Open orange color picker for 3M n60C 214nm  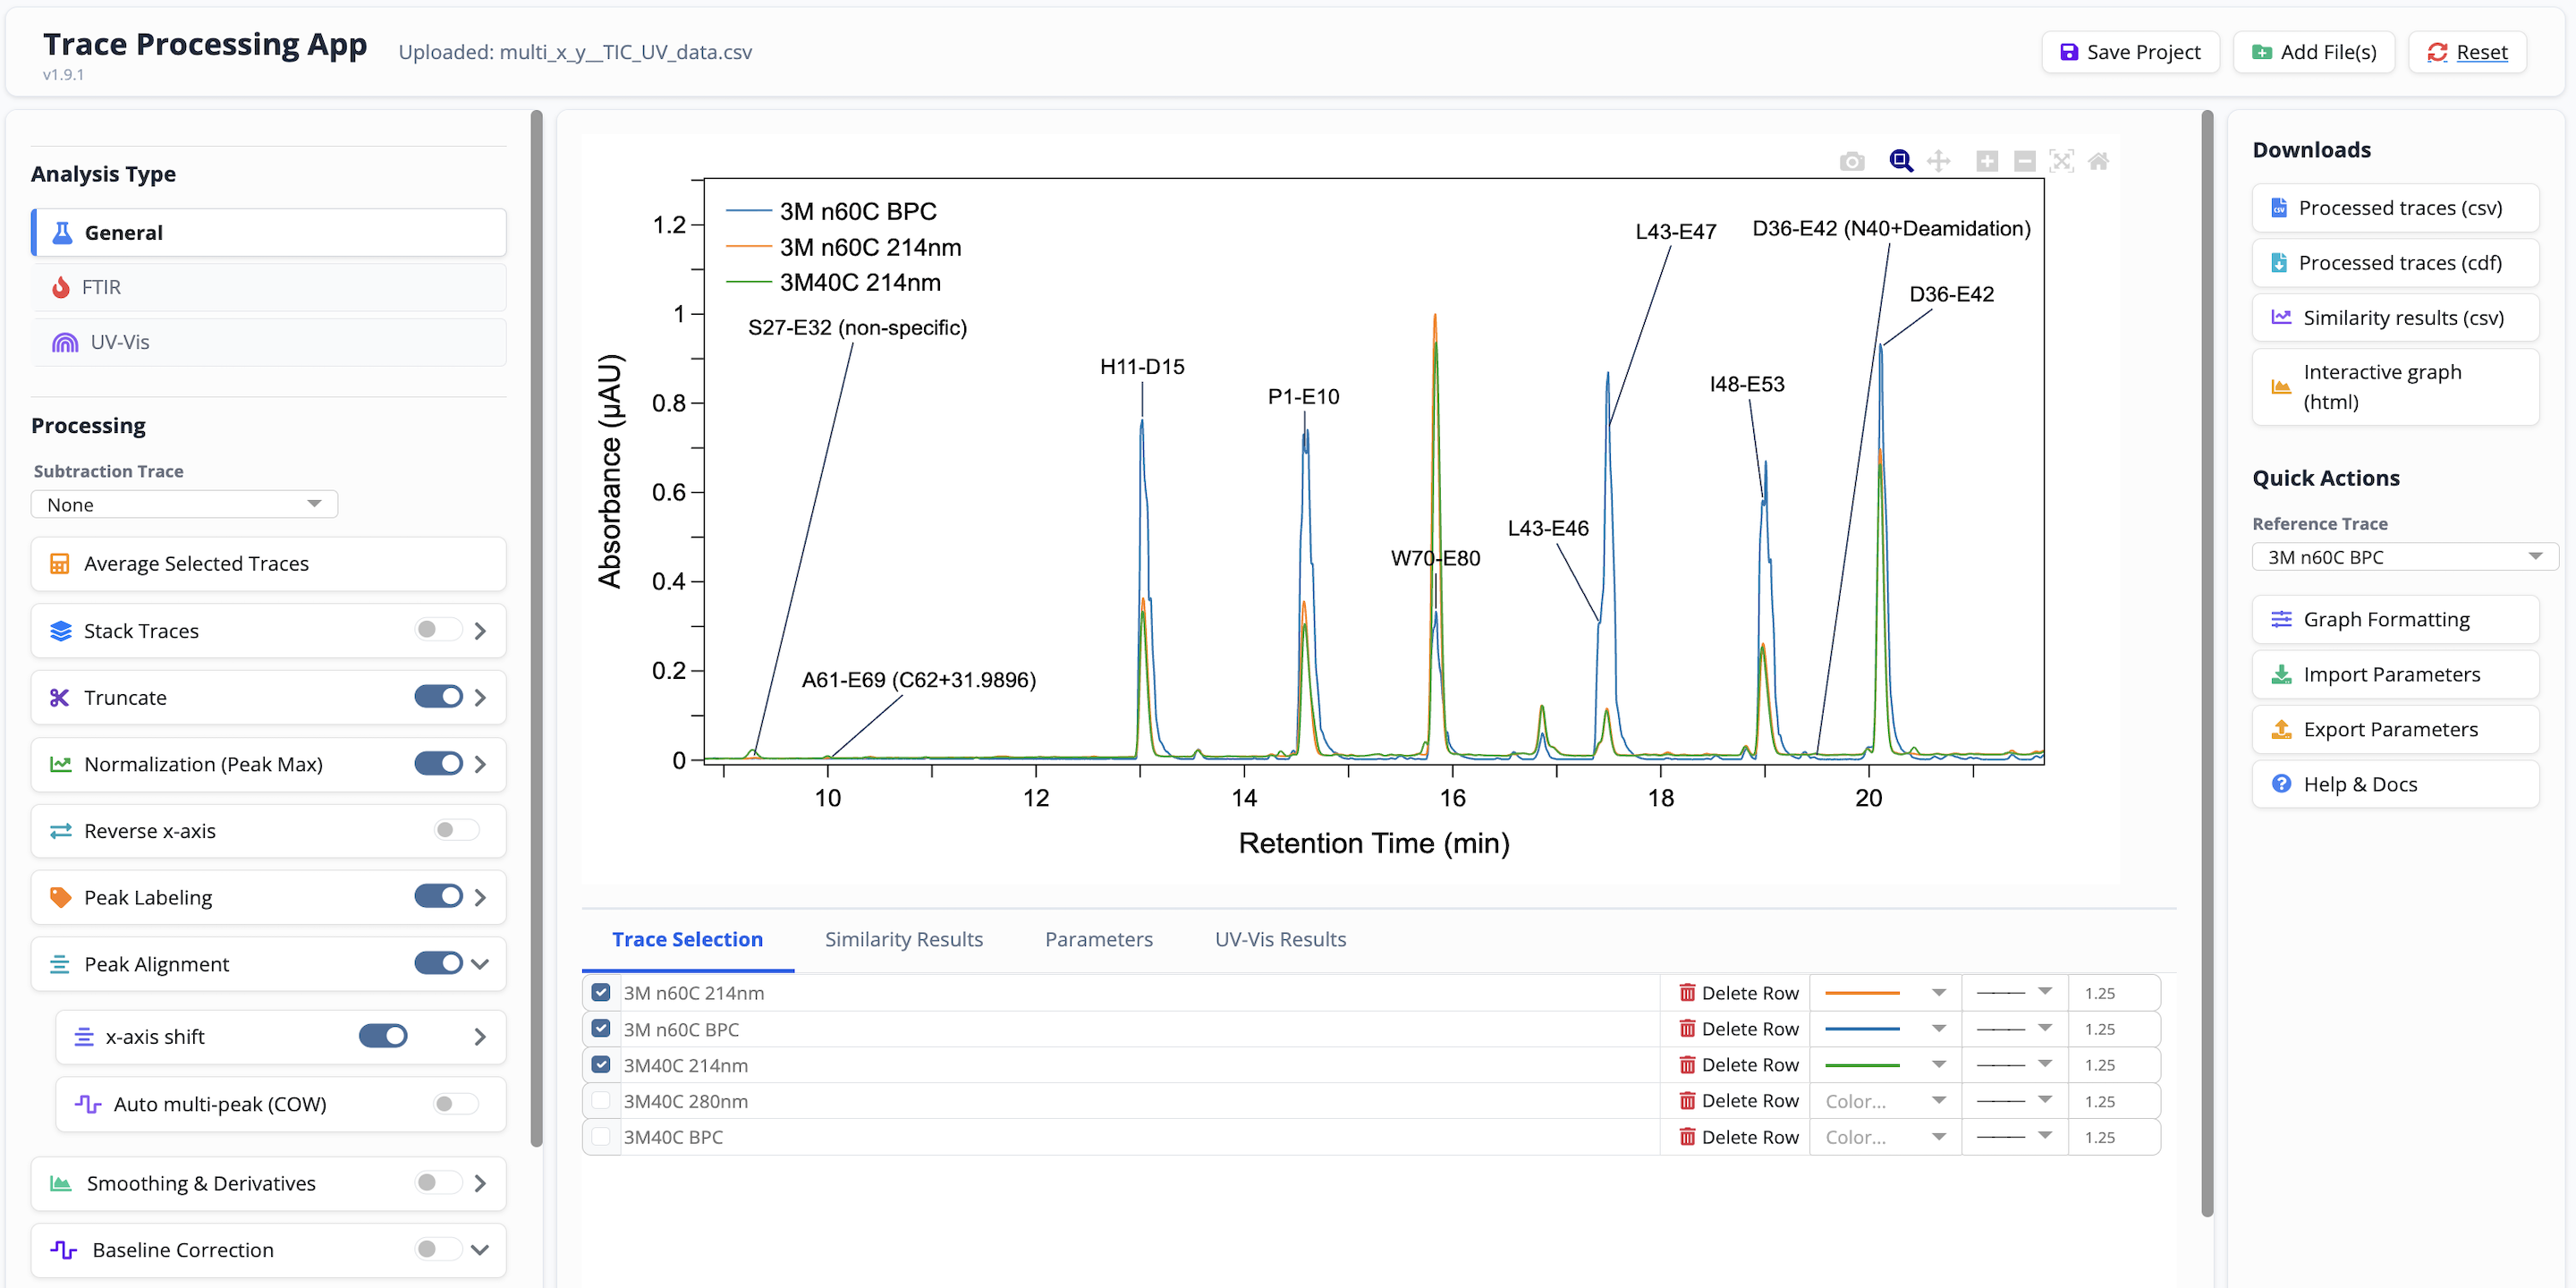[1884, 993]
